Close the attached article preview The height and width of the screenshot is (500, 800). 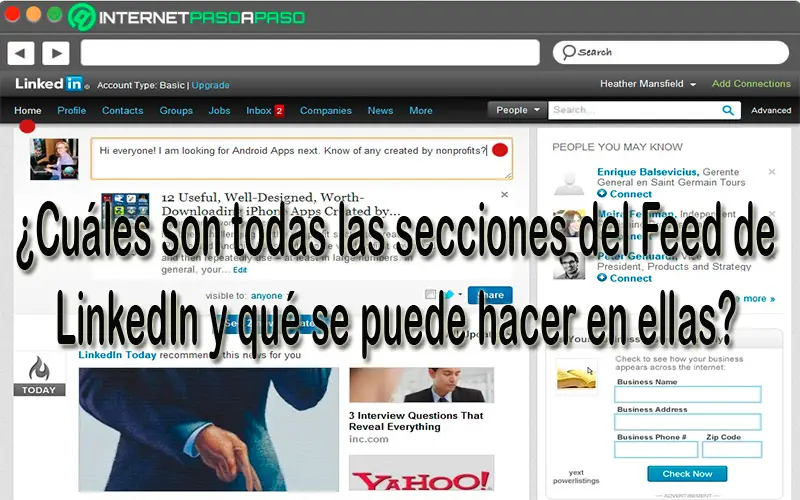click(504, 194)
